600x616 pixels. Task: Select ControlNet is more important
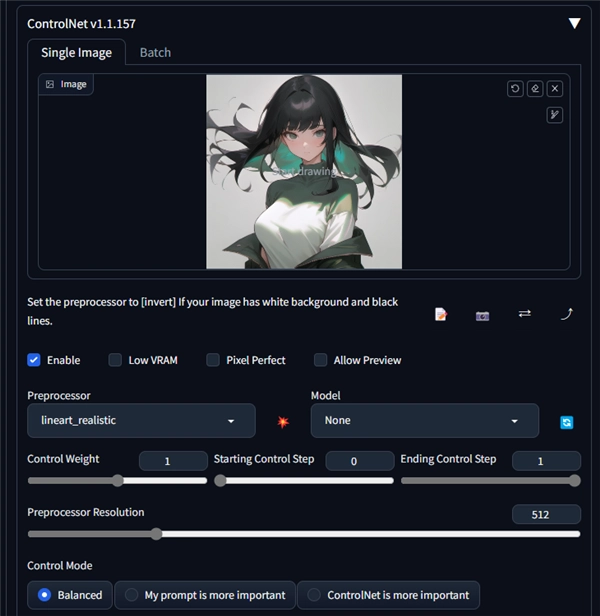tap(389, 595)
